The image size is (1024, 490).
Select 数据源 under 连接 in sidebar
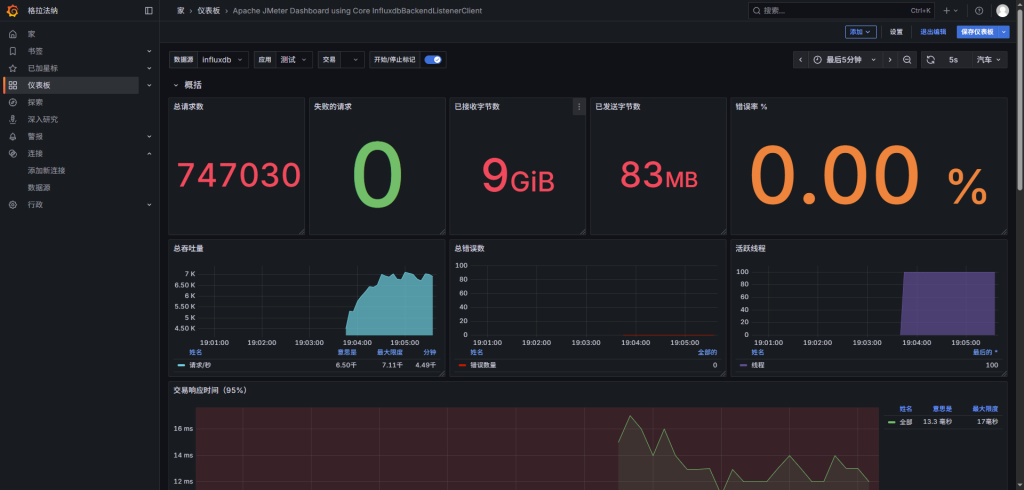[x=39, y=187]
